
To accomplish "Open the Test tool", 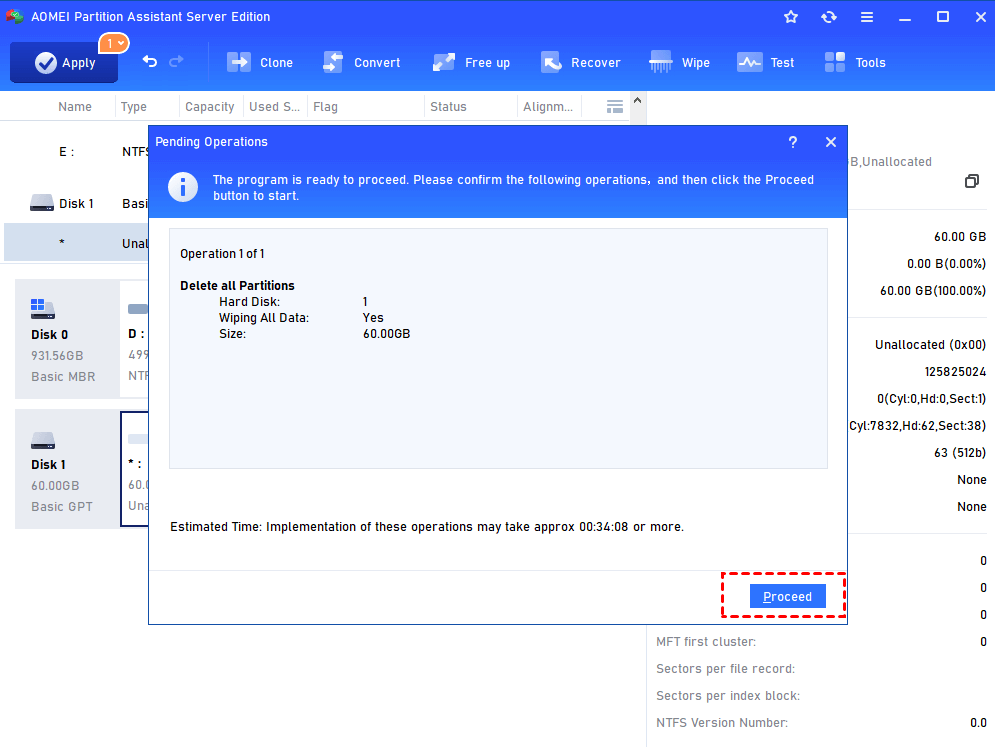I will click(x=766, y=62).
